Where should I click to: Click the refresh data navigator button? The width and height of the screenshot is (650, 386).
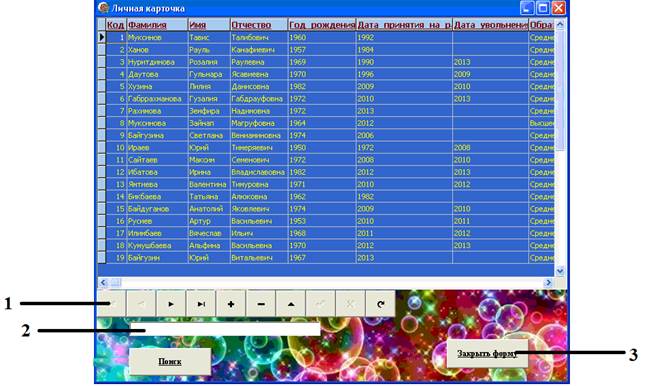tap(381, 304)
